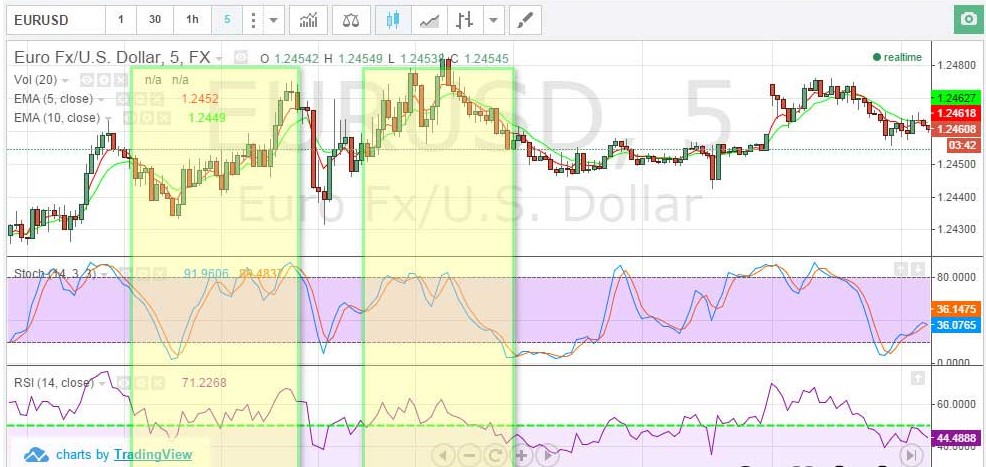Image resolution: width=986 pixels, height=467 pixels.
Task: Click the 71.2268 RSI value
Action: click(x=204, y=382)
